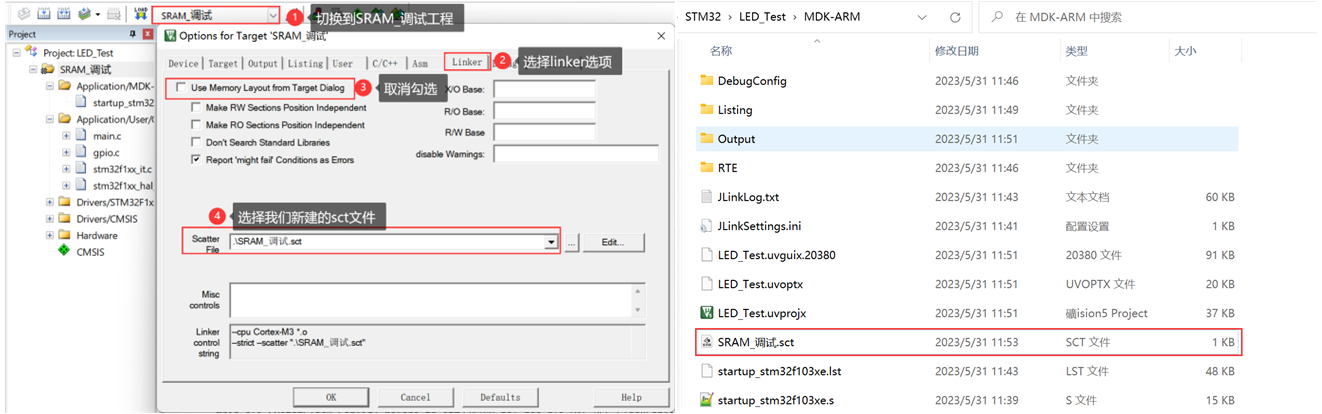
Task: Enable Use Memory Layout from Target Dialog
Action: (x=181, y=88)
